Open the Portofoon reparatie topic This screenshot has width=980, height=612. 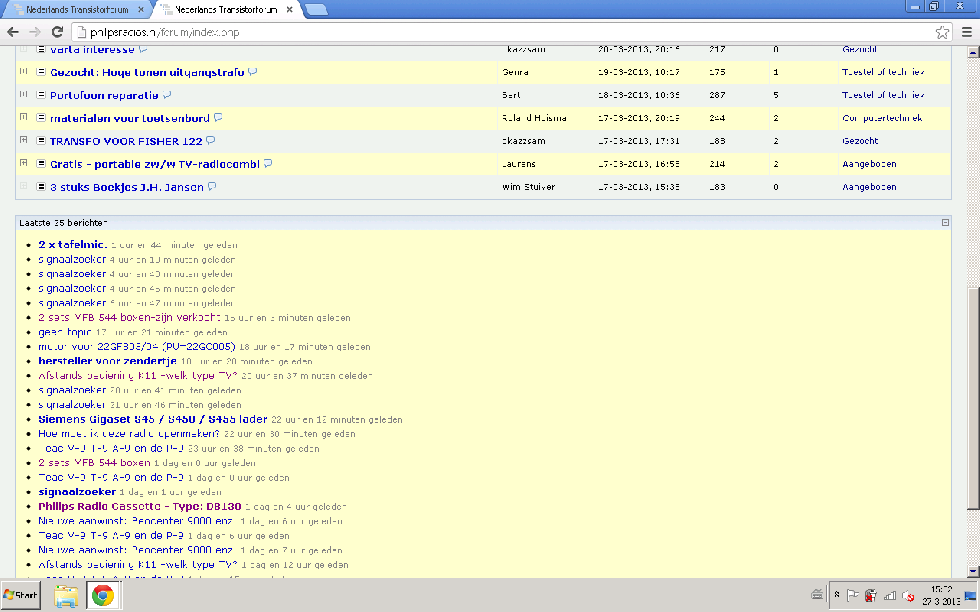104,96
